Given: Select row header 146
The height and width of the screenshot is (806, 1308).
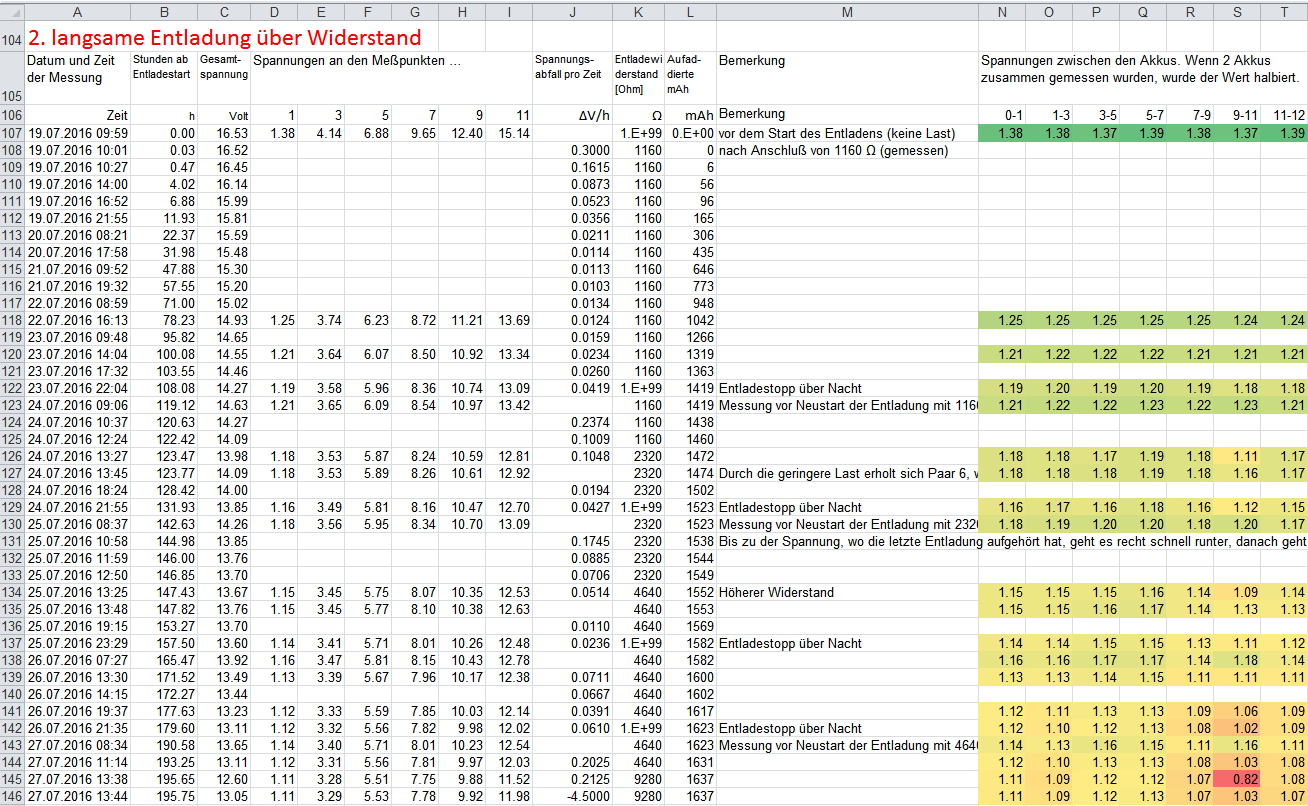Looking at the screenshot, I should (x=12, y=796).
